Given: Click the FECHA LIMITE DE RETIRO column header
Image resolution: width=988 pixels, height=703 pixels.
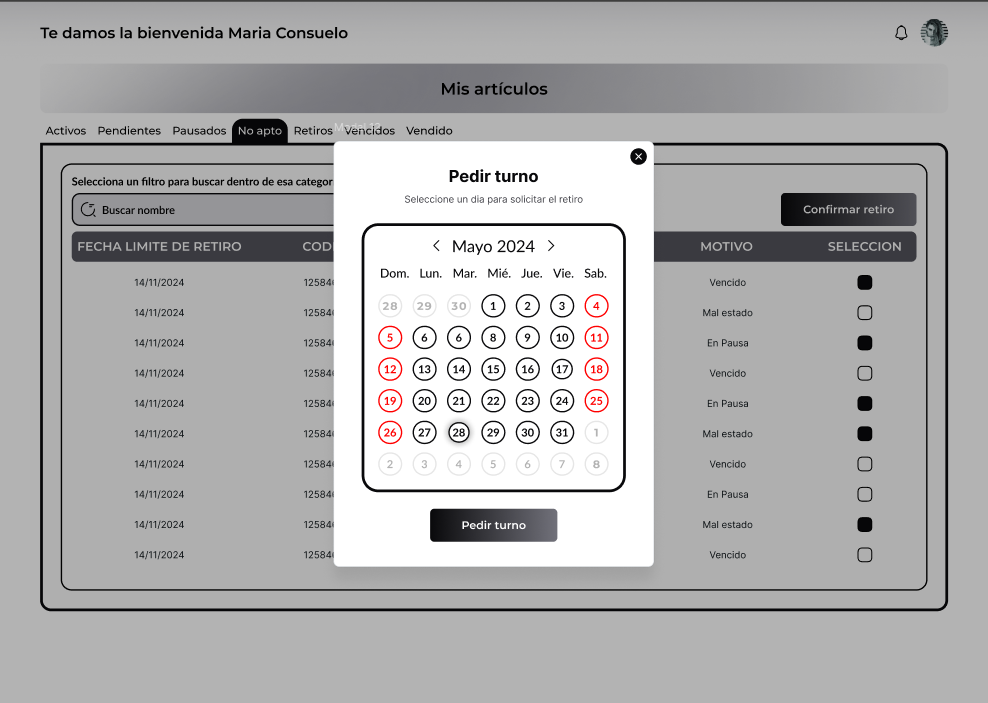Looking at the screenshot, I should pos(159,247).
